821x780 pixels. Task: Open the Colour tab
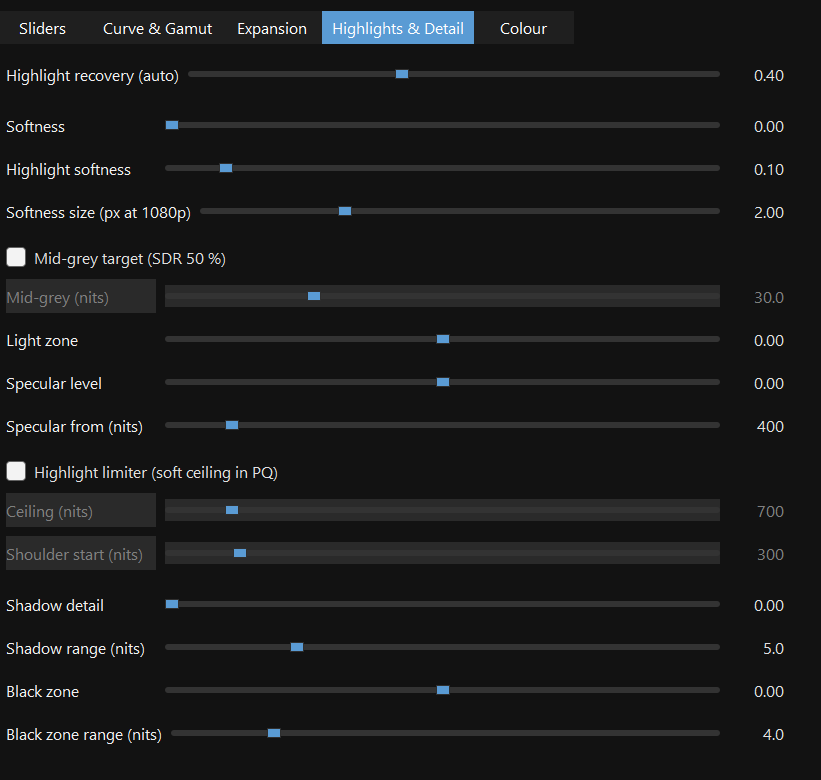click(524, 28)
